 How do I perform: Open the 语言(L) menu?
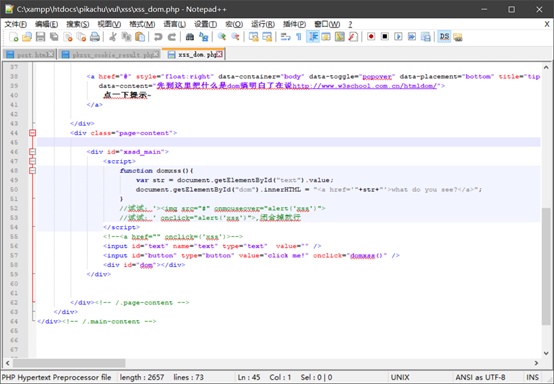[x=174, y=24]
